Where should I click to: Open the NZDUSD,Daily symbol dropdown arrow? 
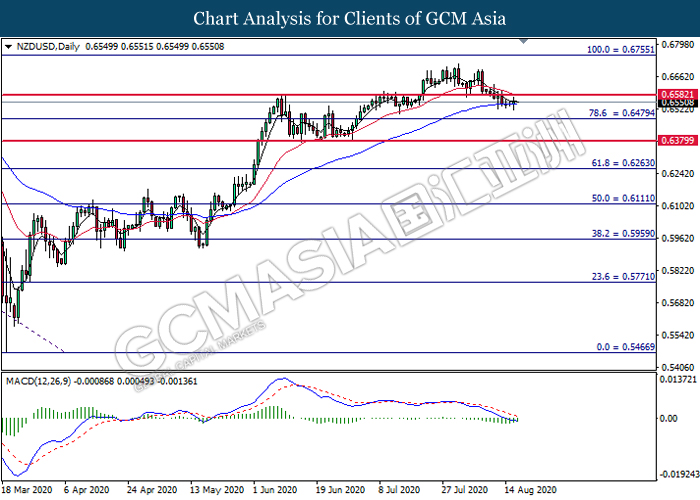pyautogui.click(x=8, y=46)
